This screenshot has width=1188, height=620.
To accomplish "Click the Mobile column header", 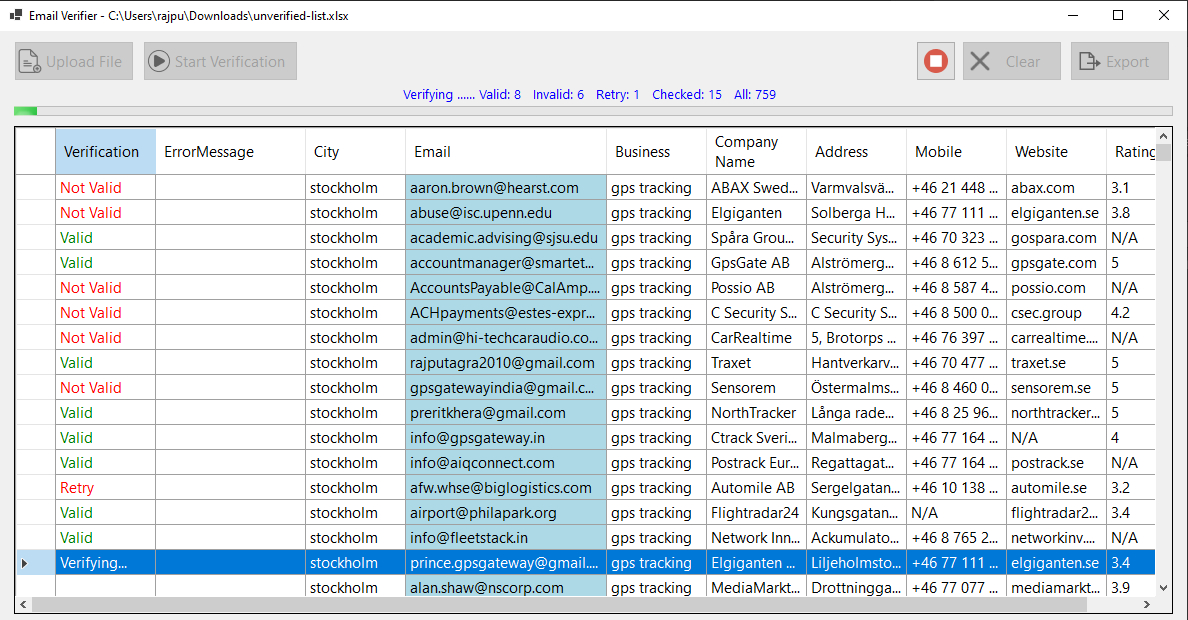I will 956,152.
